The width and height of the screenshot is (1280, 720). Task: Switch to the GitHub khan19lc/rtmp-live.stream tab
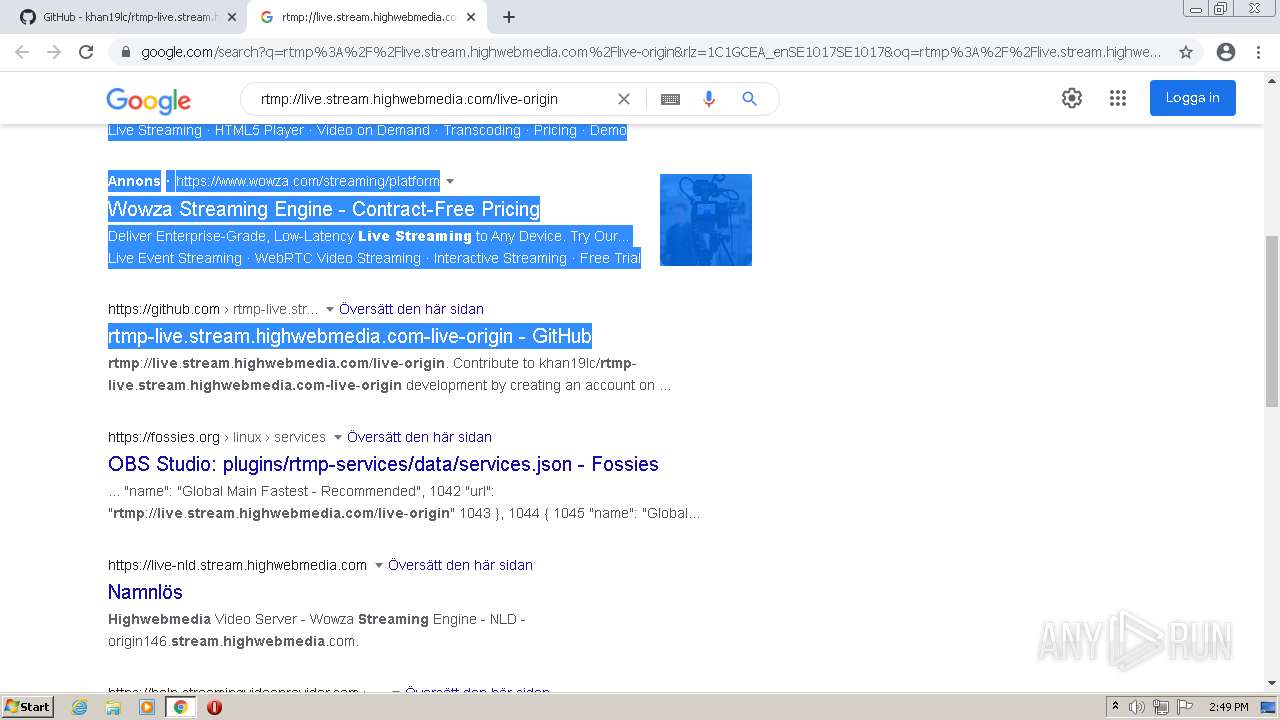click(127, 17)
